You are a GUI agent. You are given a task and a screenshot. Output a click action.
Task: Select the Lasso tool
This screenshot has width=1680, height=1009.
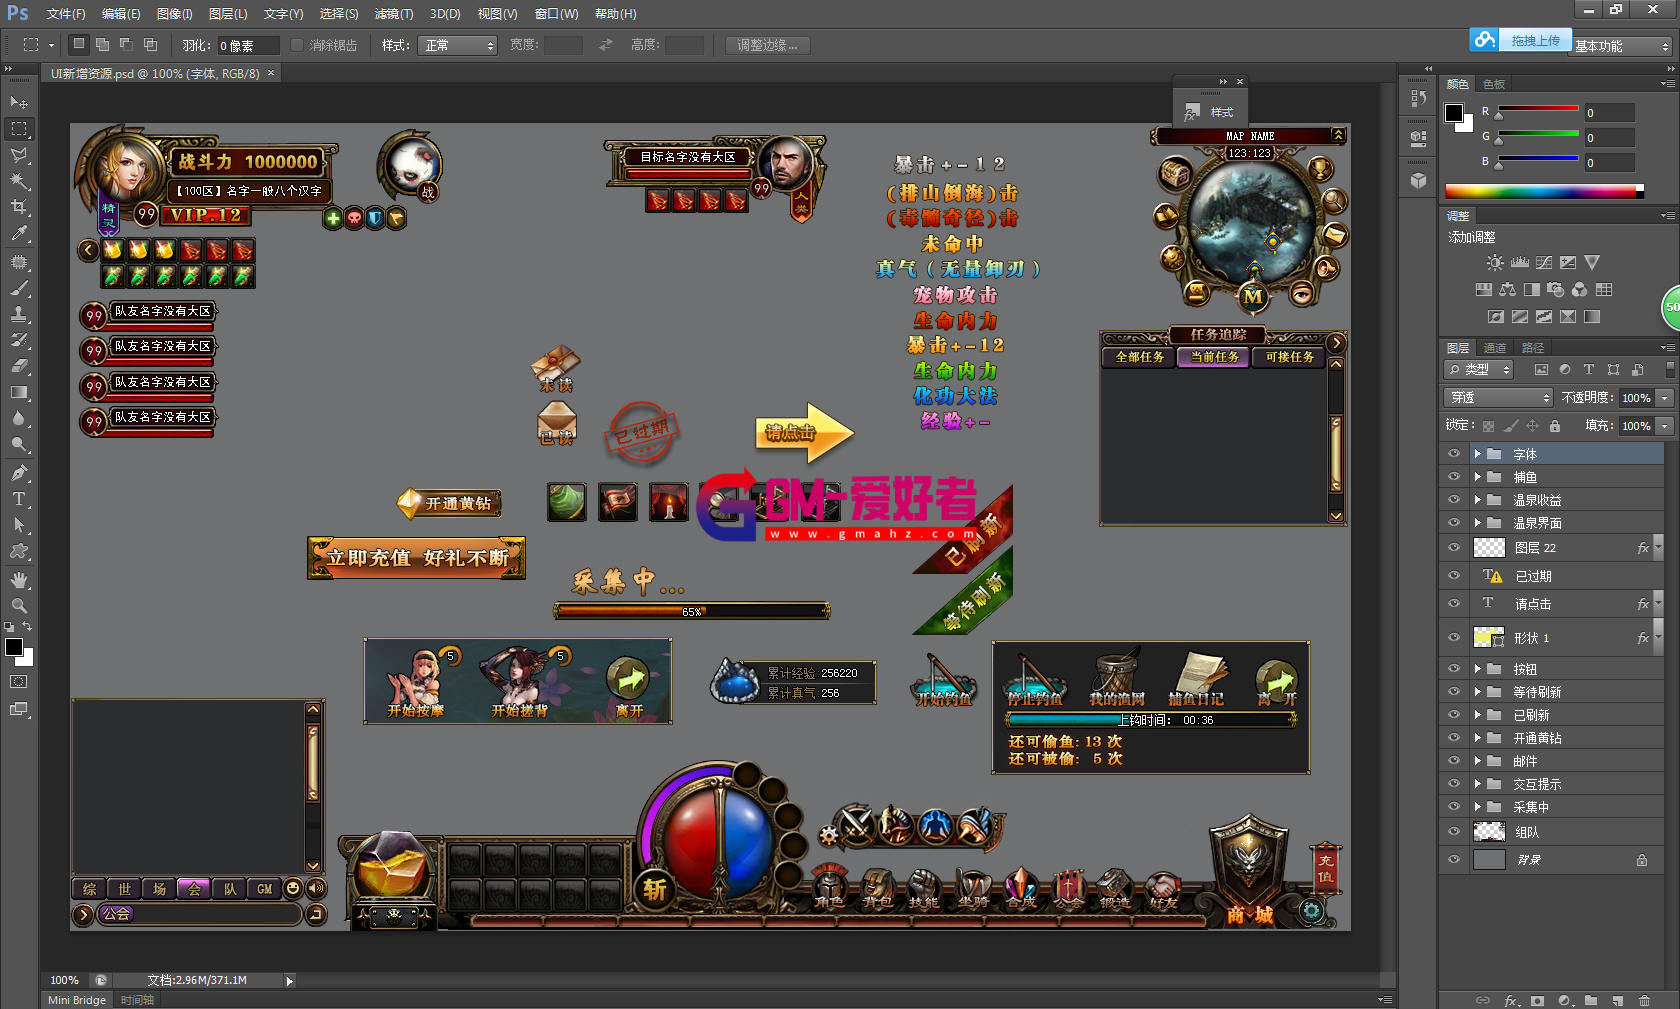click(19, 155)
